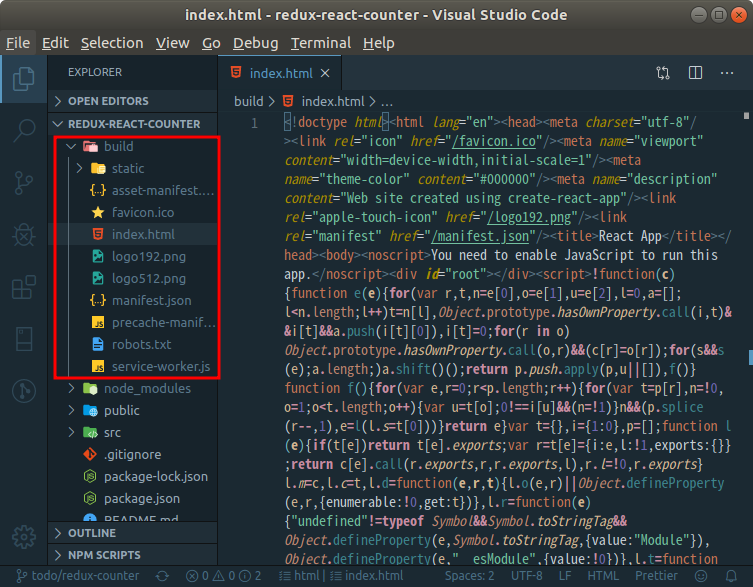Click the build breadcrumb segment
This screenshot has width=753, height=587.
[248, 101]
